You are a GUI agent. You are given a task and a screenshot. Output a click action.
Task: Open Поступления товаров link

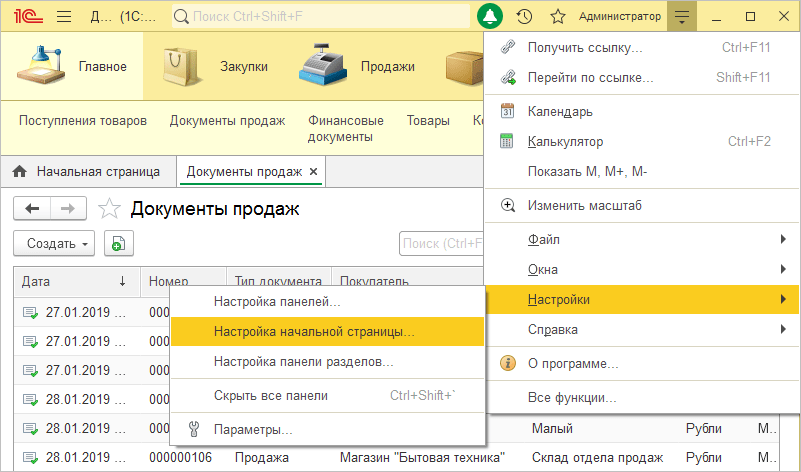click(x=83, y=121)
